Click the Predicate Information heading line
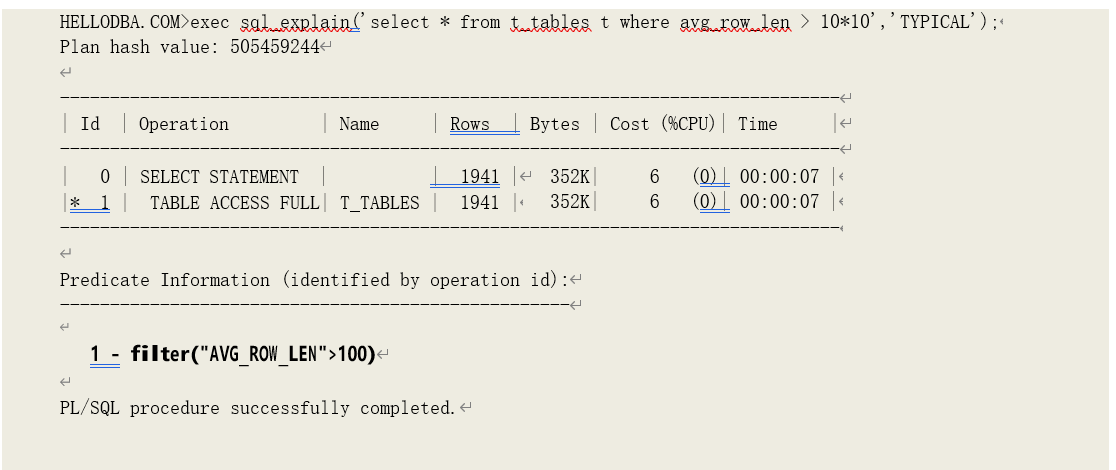Viewport: 1116px width, 470px height. tap(314, 280)
